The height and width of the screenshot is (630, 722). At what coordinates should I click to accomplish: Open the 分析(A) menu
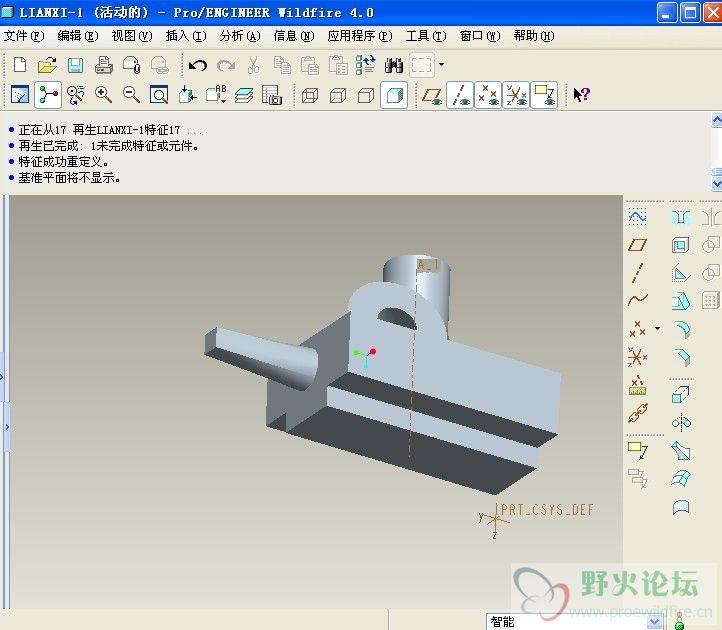click(x=240, y=36)
